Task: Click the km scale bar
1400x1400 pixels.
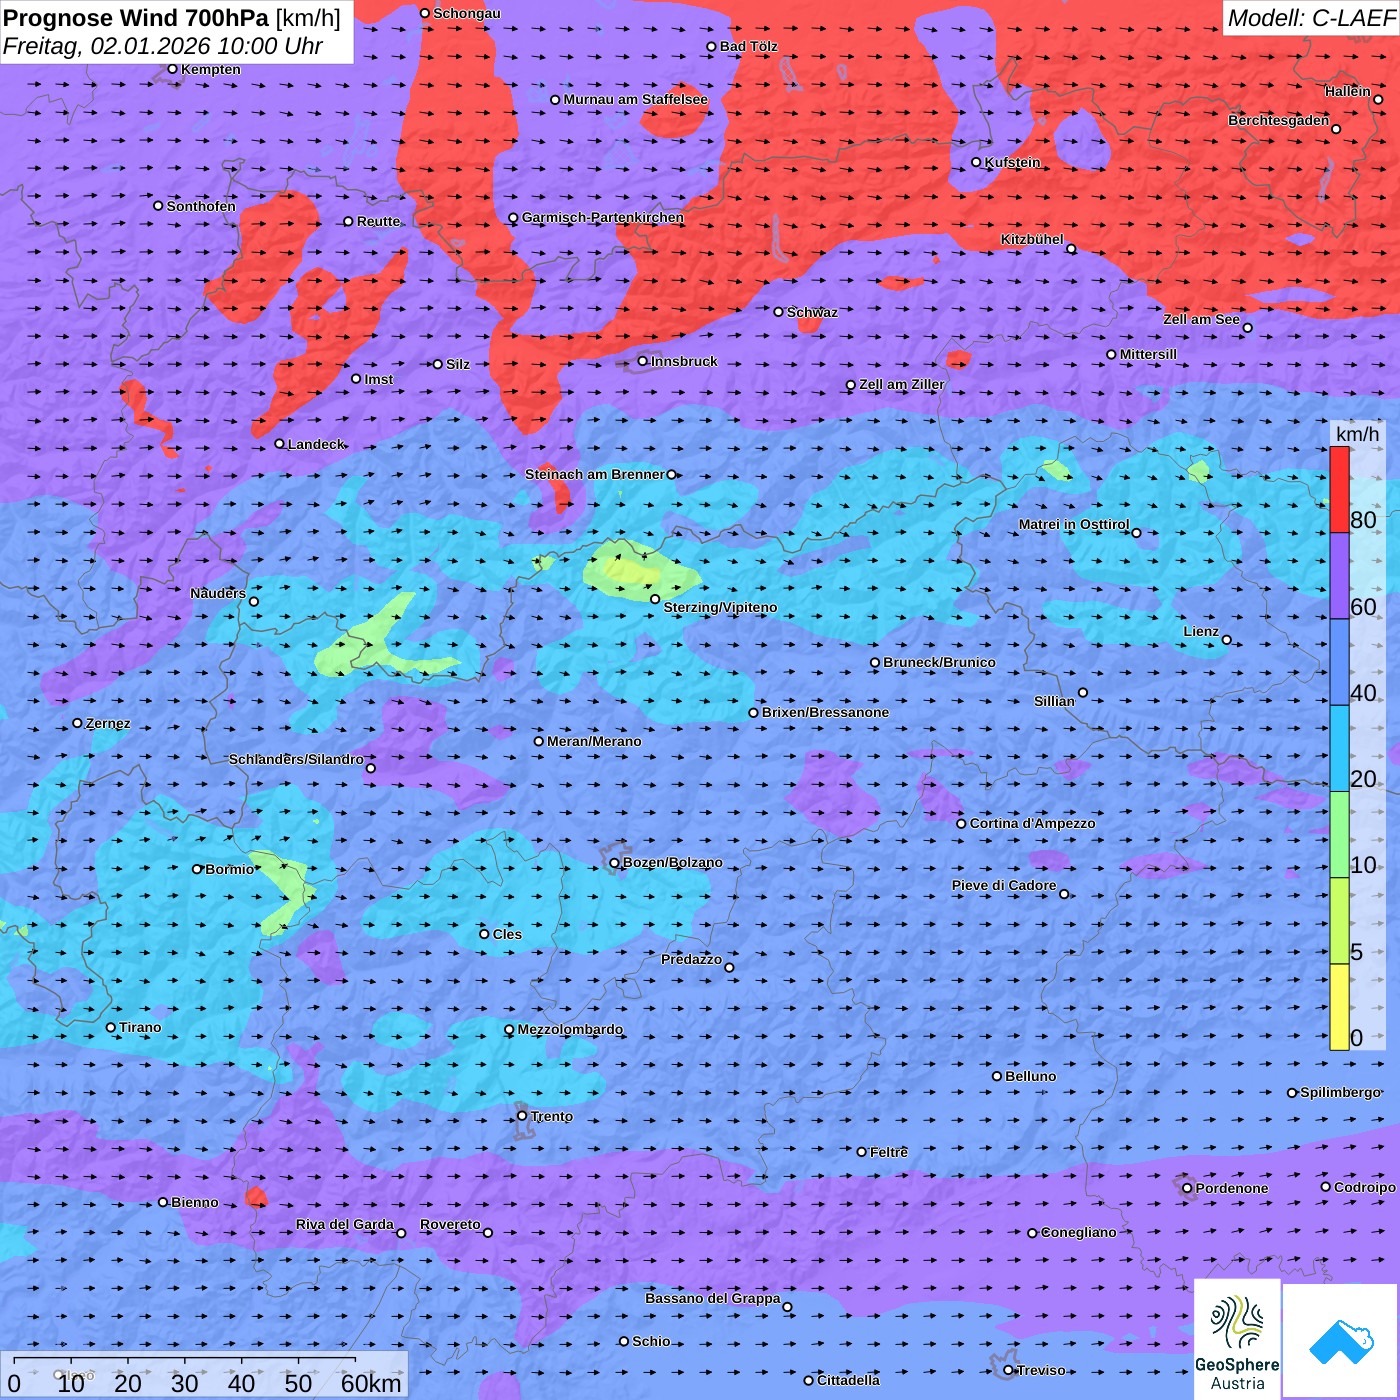Action: click(204, 1375)
